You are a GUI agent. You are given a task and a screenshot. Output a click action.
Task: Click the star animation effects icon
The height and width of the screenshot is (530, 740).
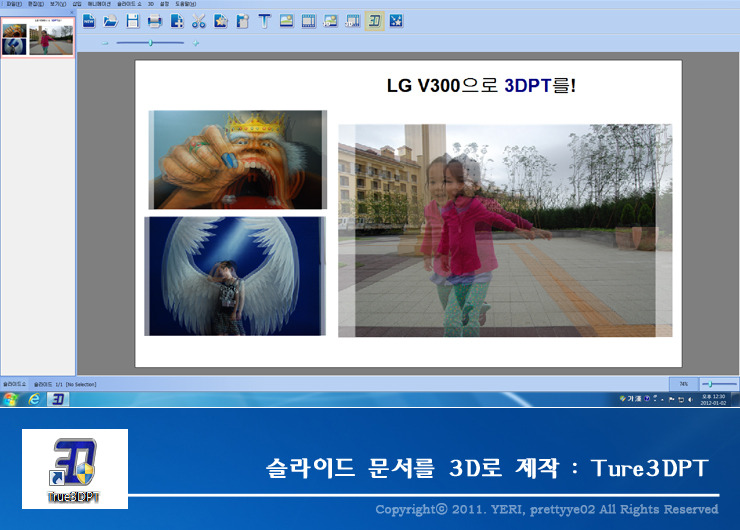[396, 21]
